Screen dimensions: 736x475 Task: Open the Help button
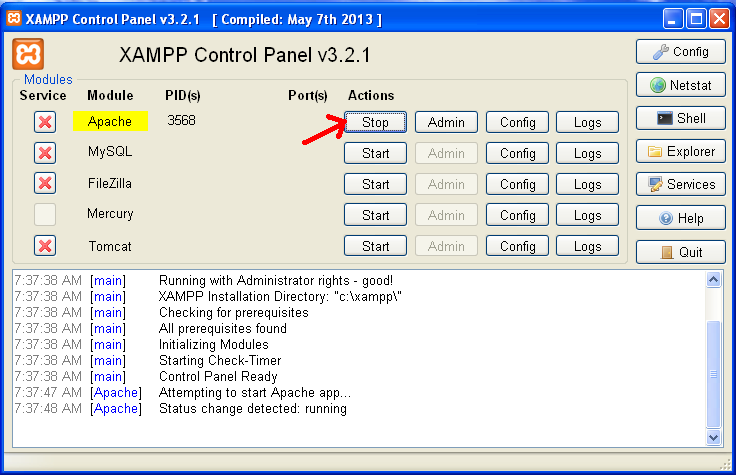pos(681,218)
